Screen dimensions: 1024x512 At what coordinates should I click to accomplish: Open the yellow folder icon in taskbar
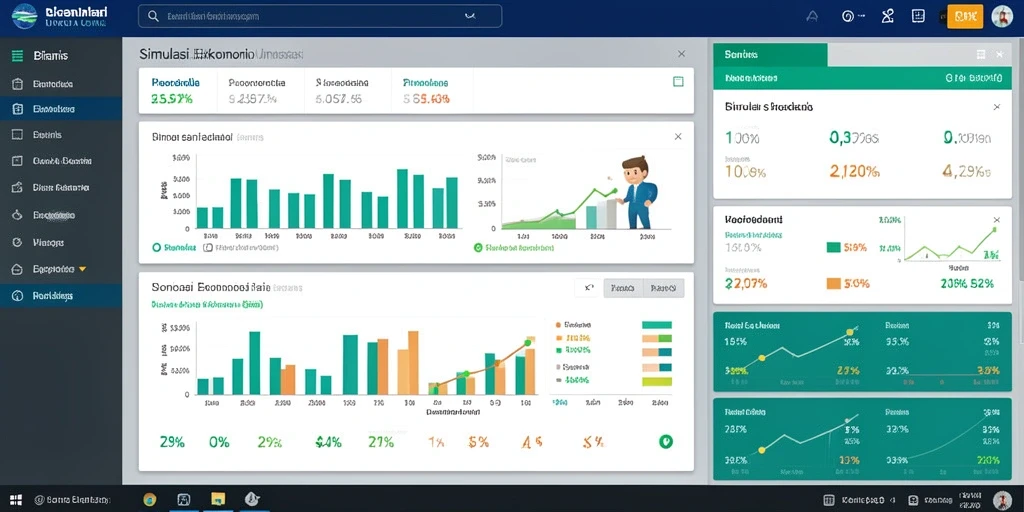[217, 500]
